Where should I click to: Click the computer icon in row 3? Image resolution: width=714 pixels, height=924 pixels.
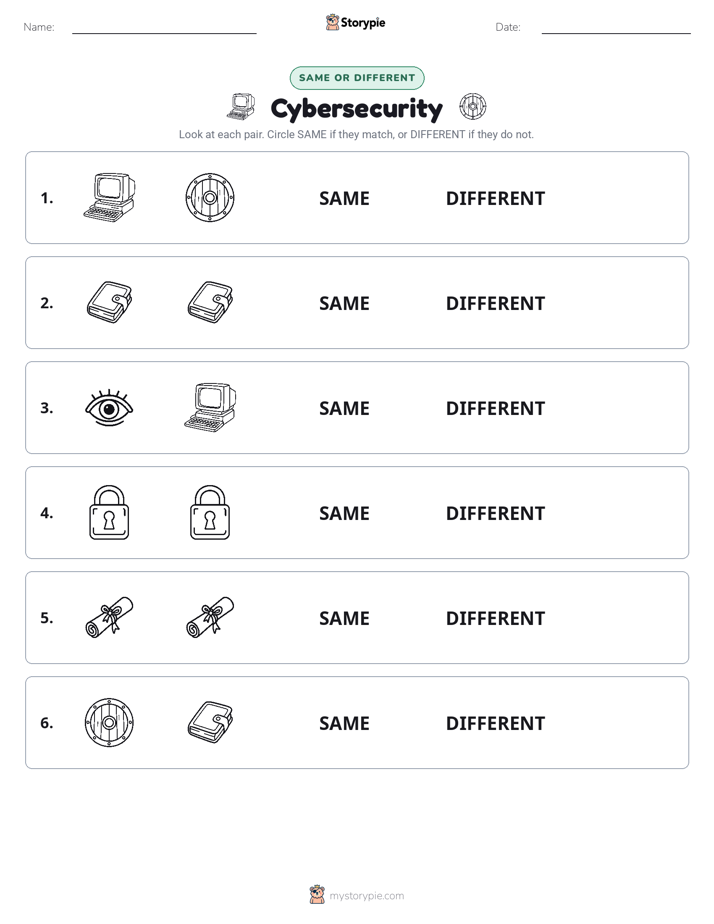210,407
